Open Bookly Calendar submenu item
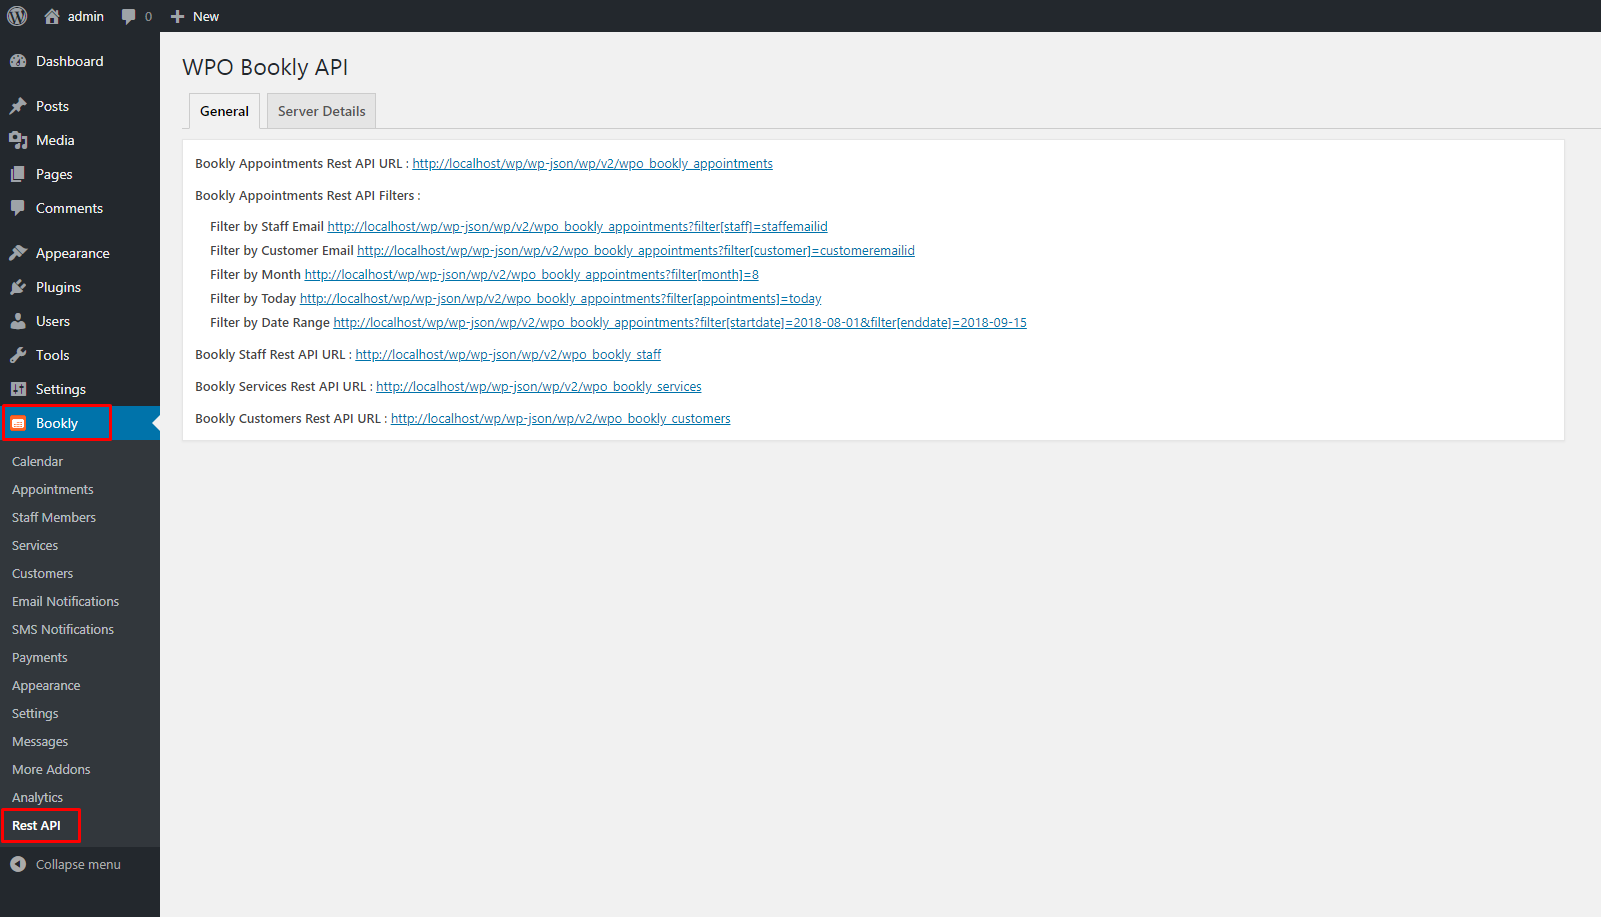This screenshot has width=1601, height=917. pos(37,461)
